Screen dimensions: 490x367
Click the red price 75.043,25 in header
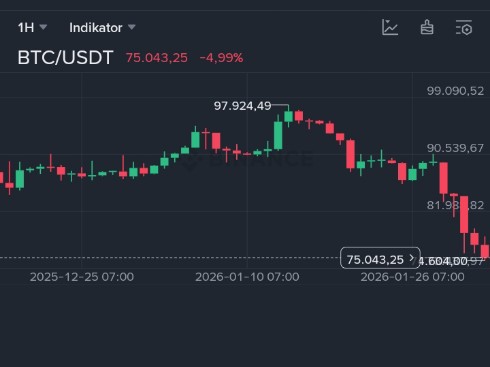coord(157,58)
